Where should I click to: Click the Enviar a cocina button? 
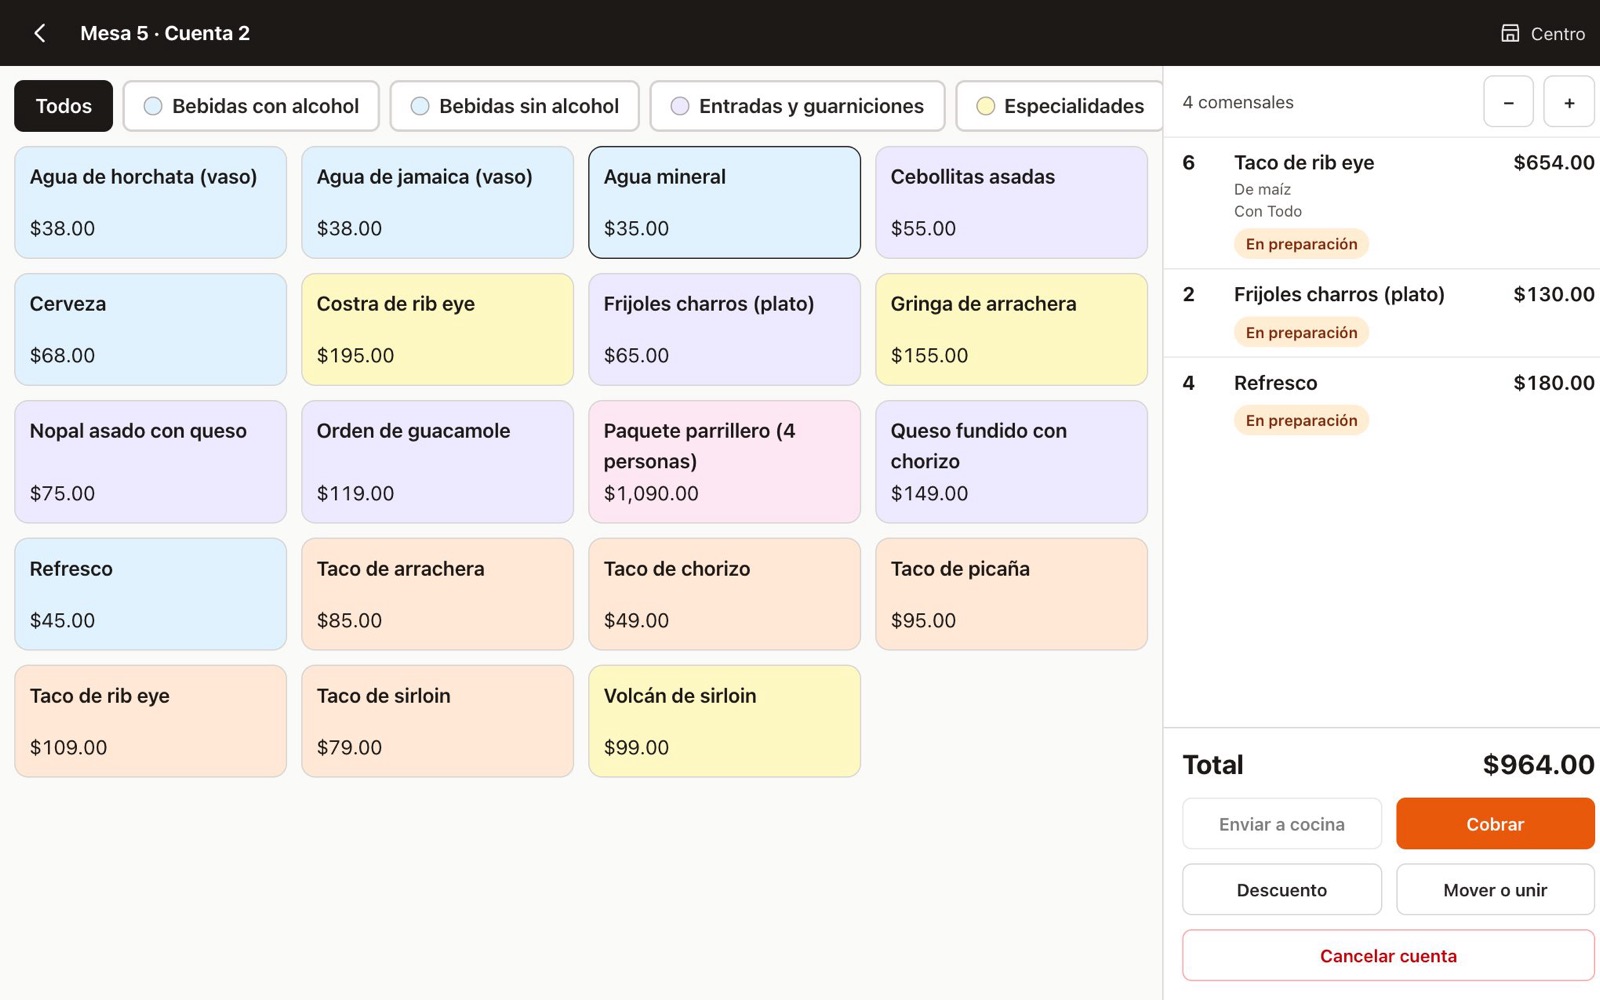click(x=1282, y=824)
